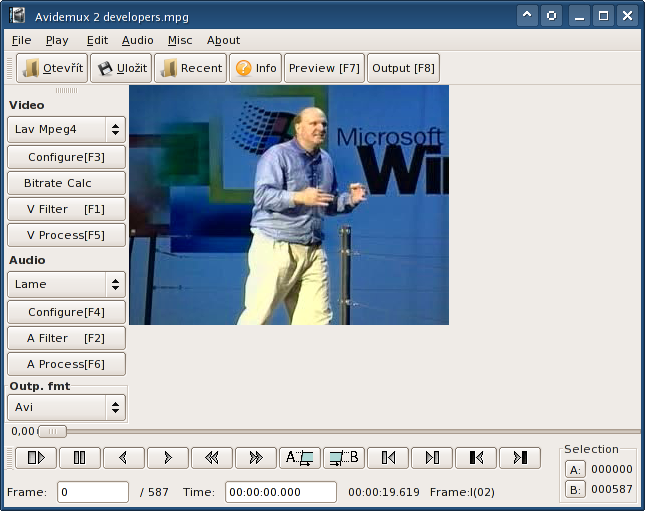
Task: Click the Play video button
Action: (36, 458)
